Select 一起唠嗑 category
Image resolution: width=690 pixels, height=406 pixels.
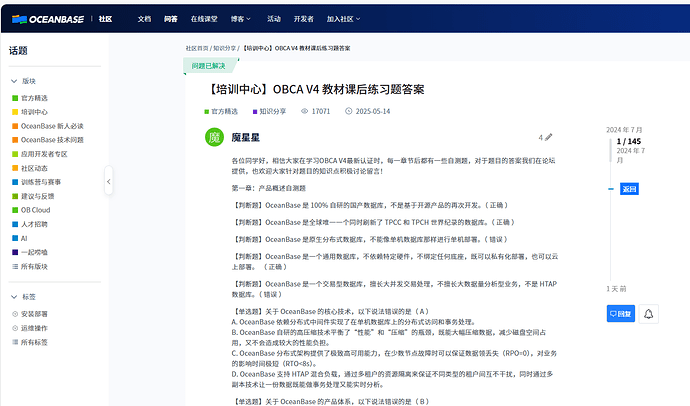click(34, 252)
